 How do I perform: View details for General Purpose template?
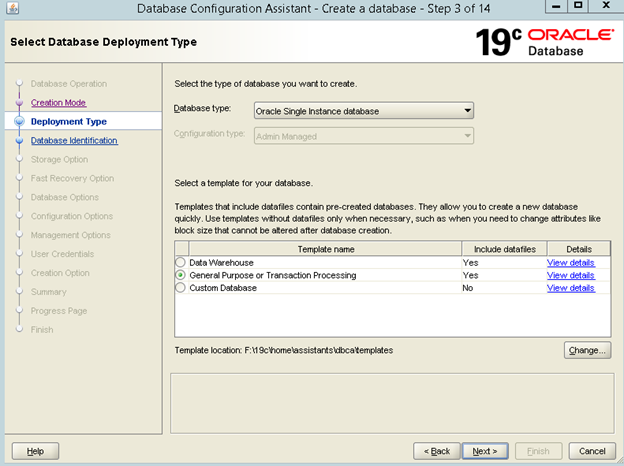[571, 275]
